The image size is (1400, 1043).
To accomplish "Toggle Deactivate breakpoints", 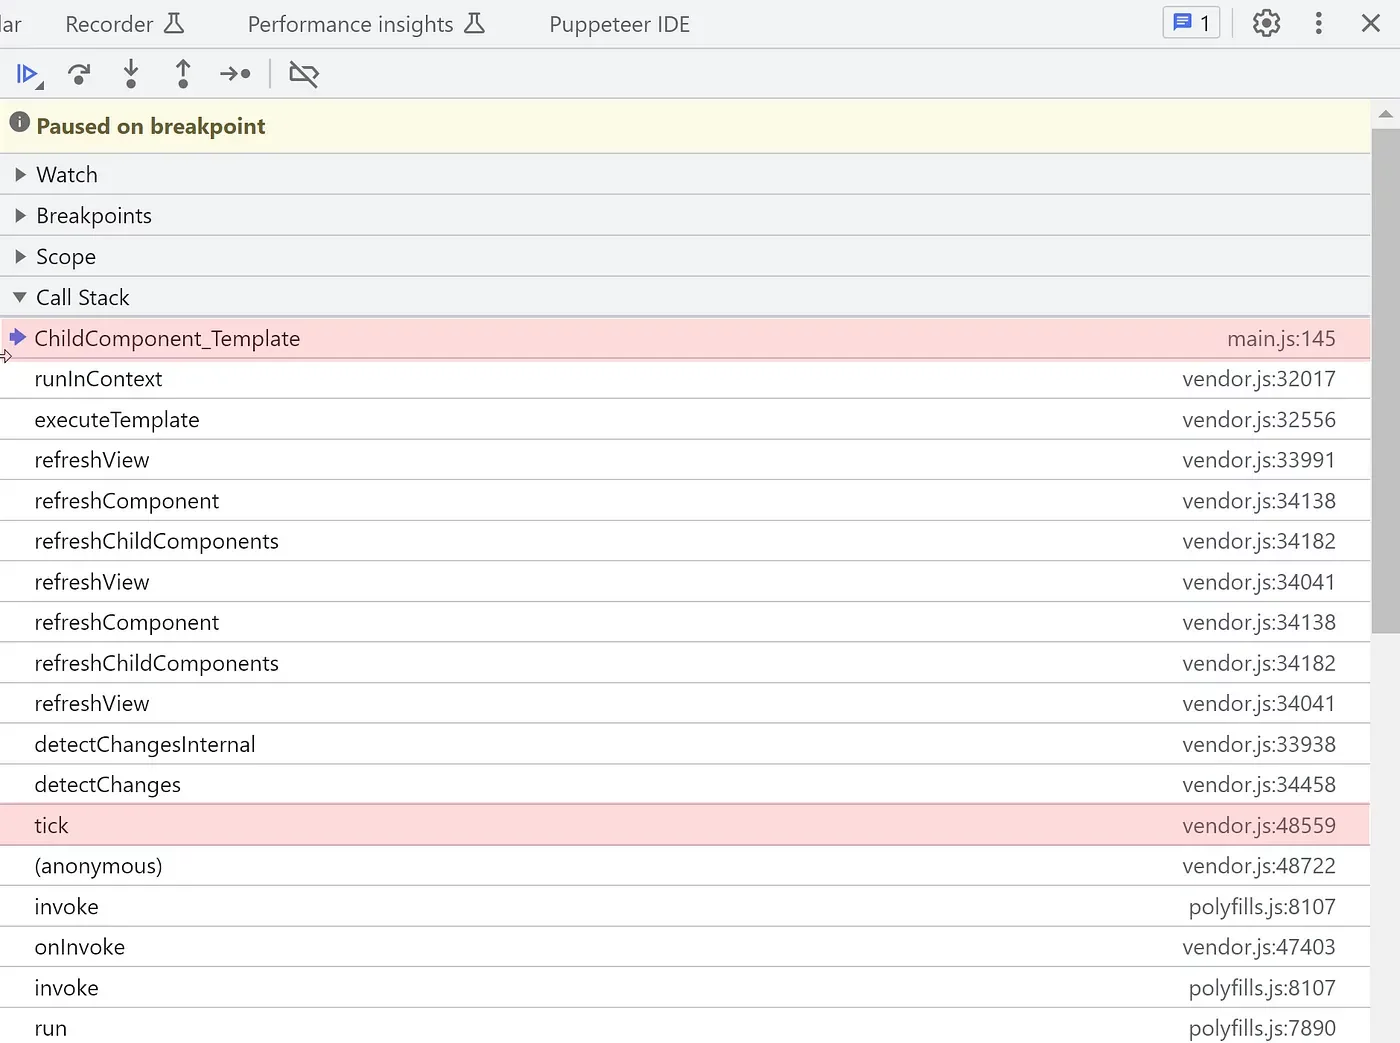I will click(x=303, y=74).
